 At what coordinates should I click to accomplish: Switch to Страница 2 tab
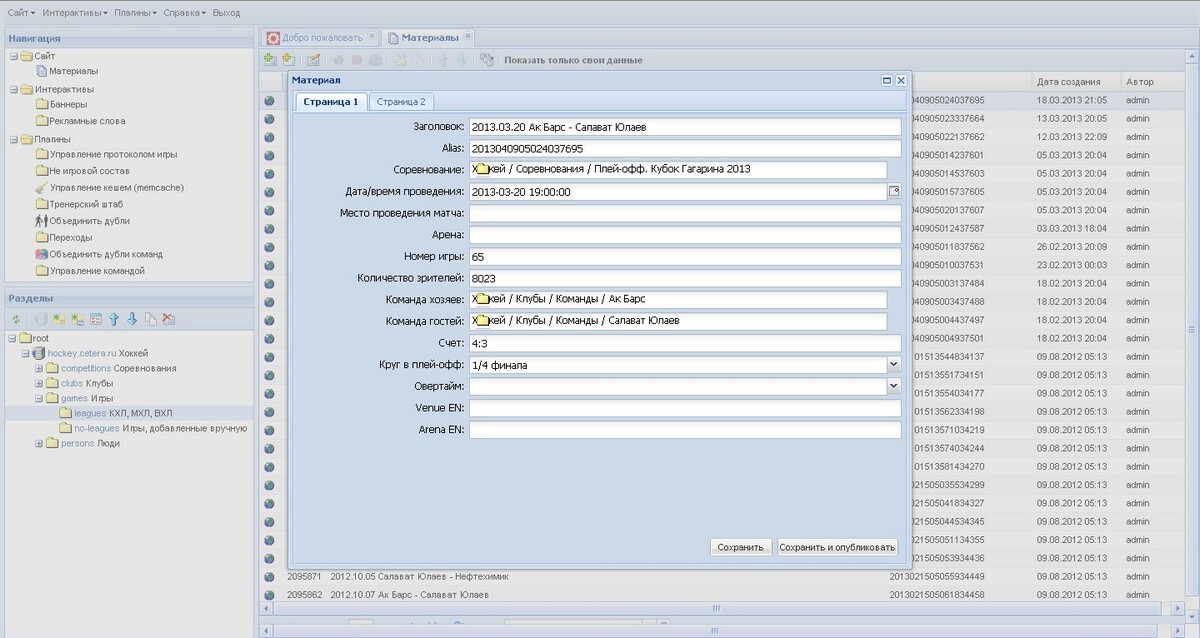(x=400, y=102)
